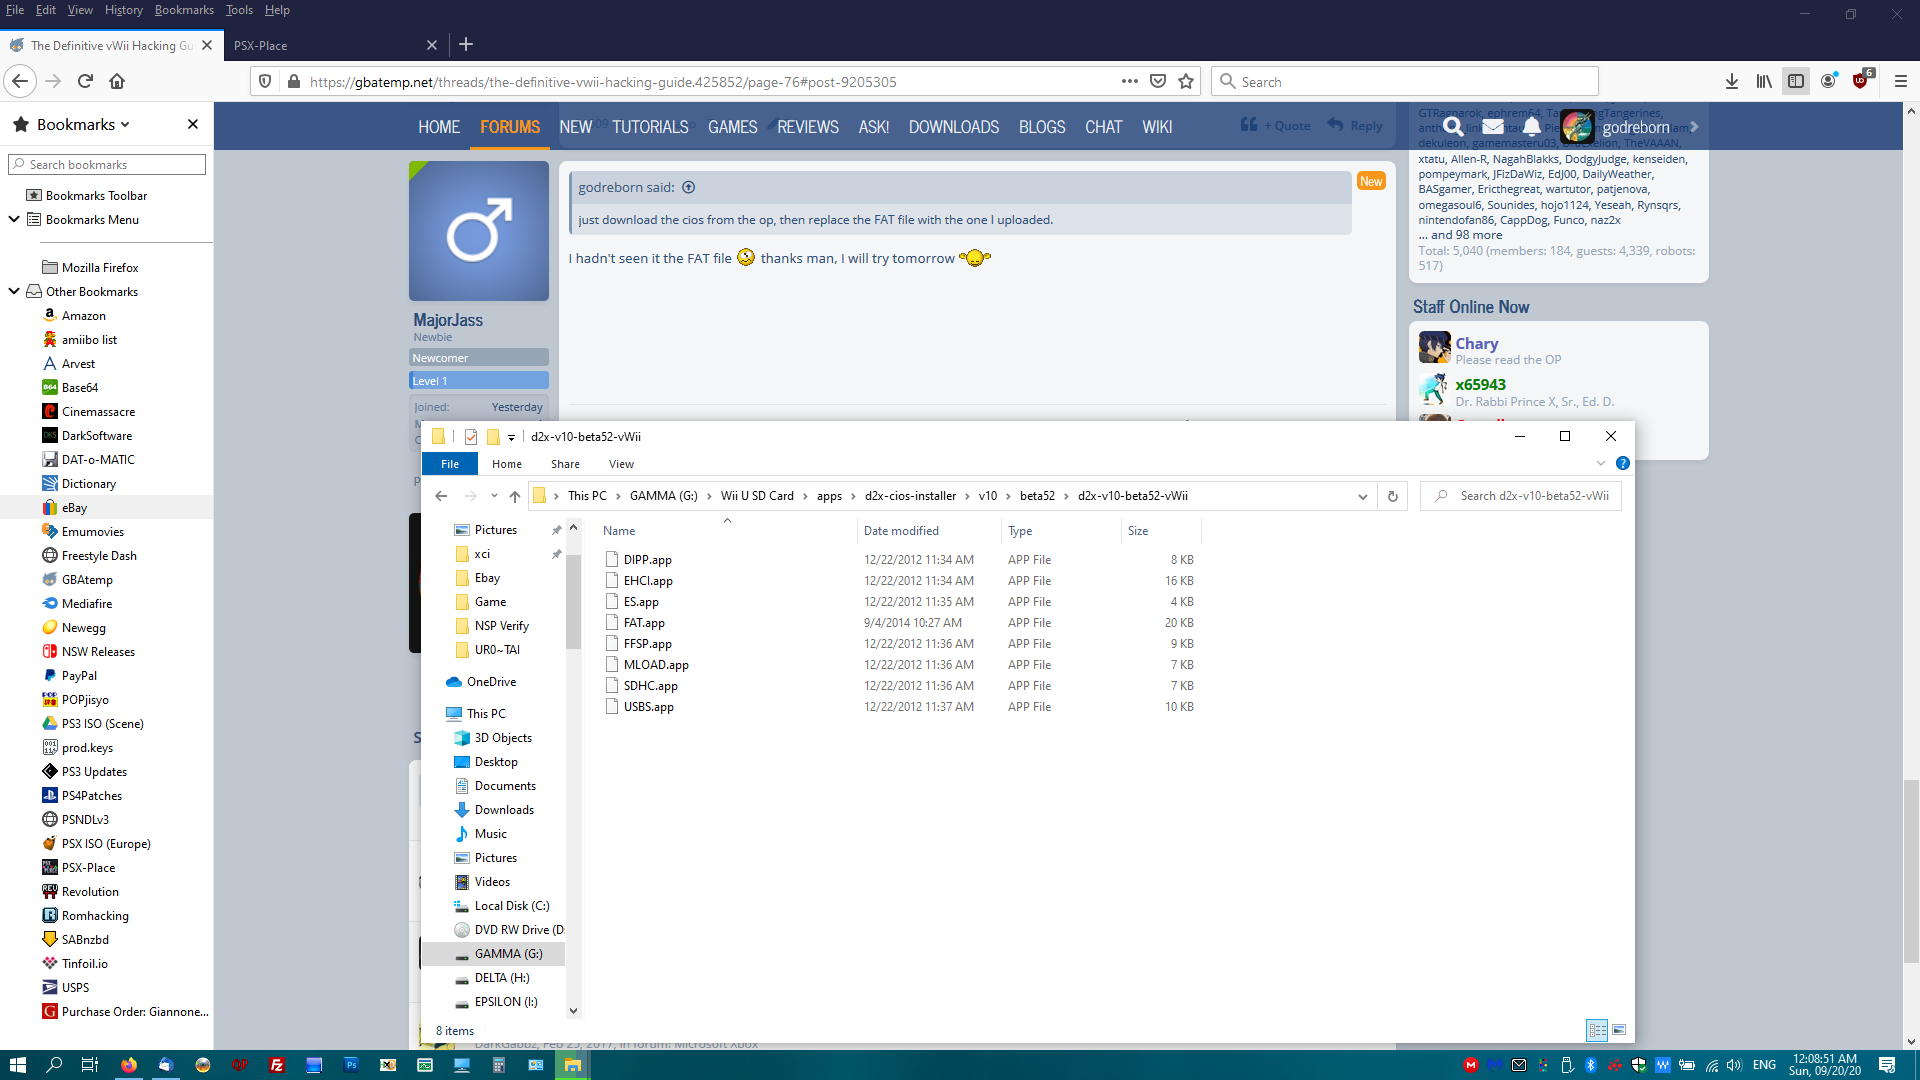Click Search bookmarks field
Image resolution: width=1920 pixels, height=1080 pixels.
[107, 164]
